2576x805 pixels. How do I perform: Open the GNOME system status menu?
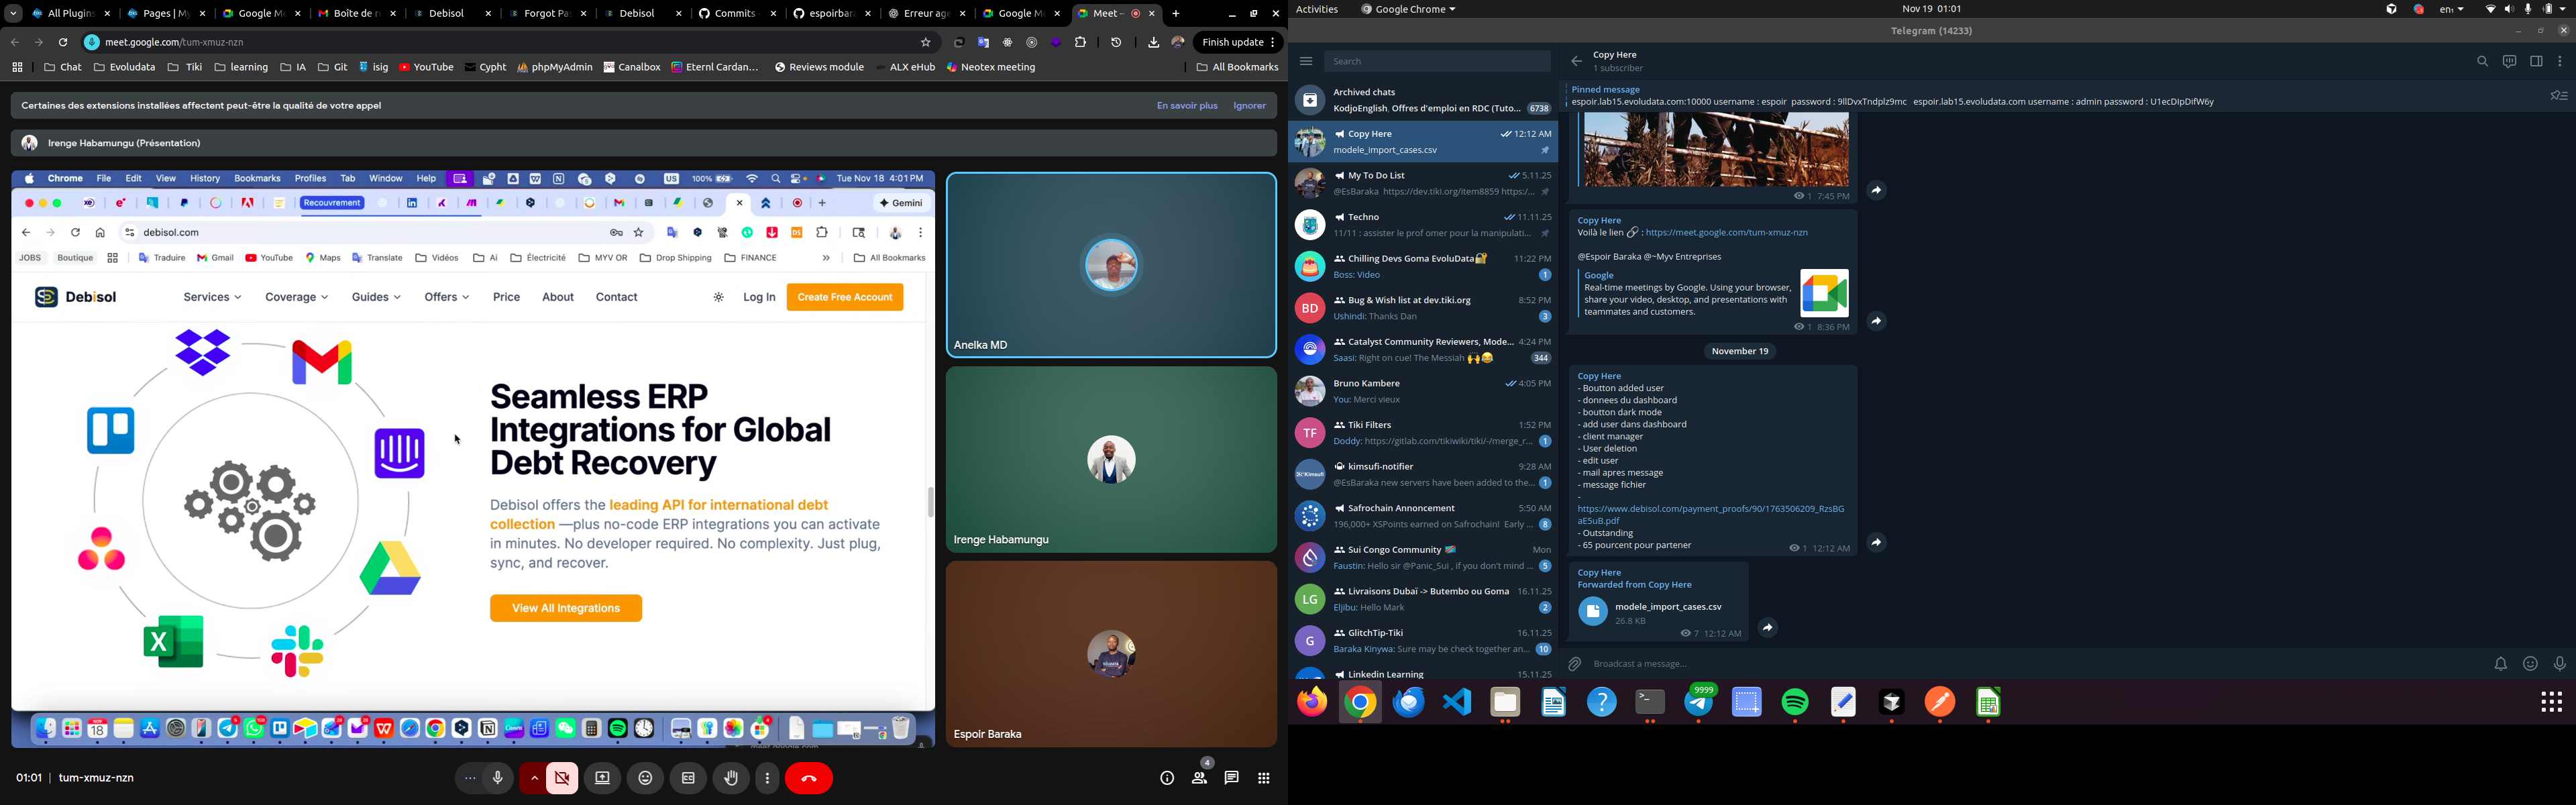click(x=2526, y=9)
